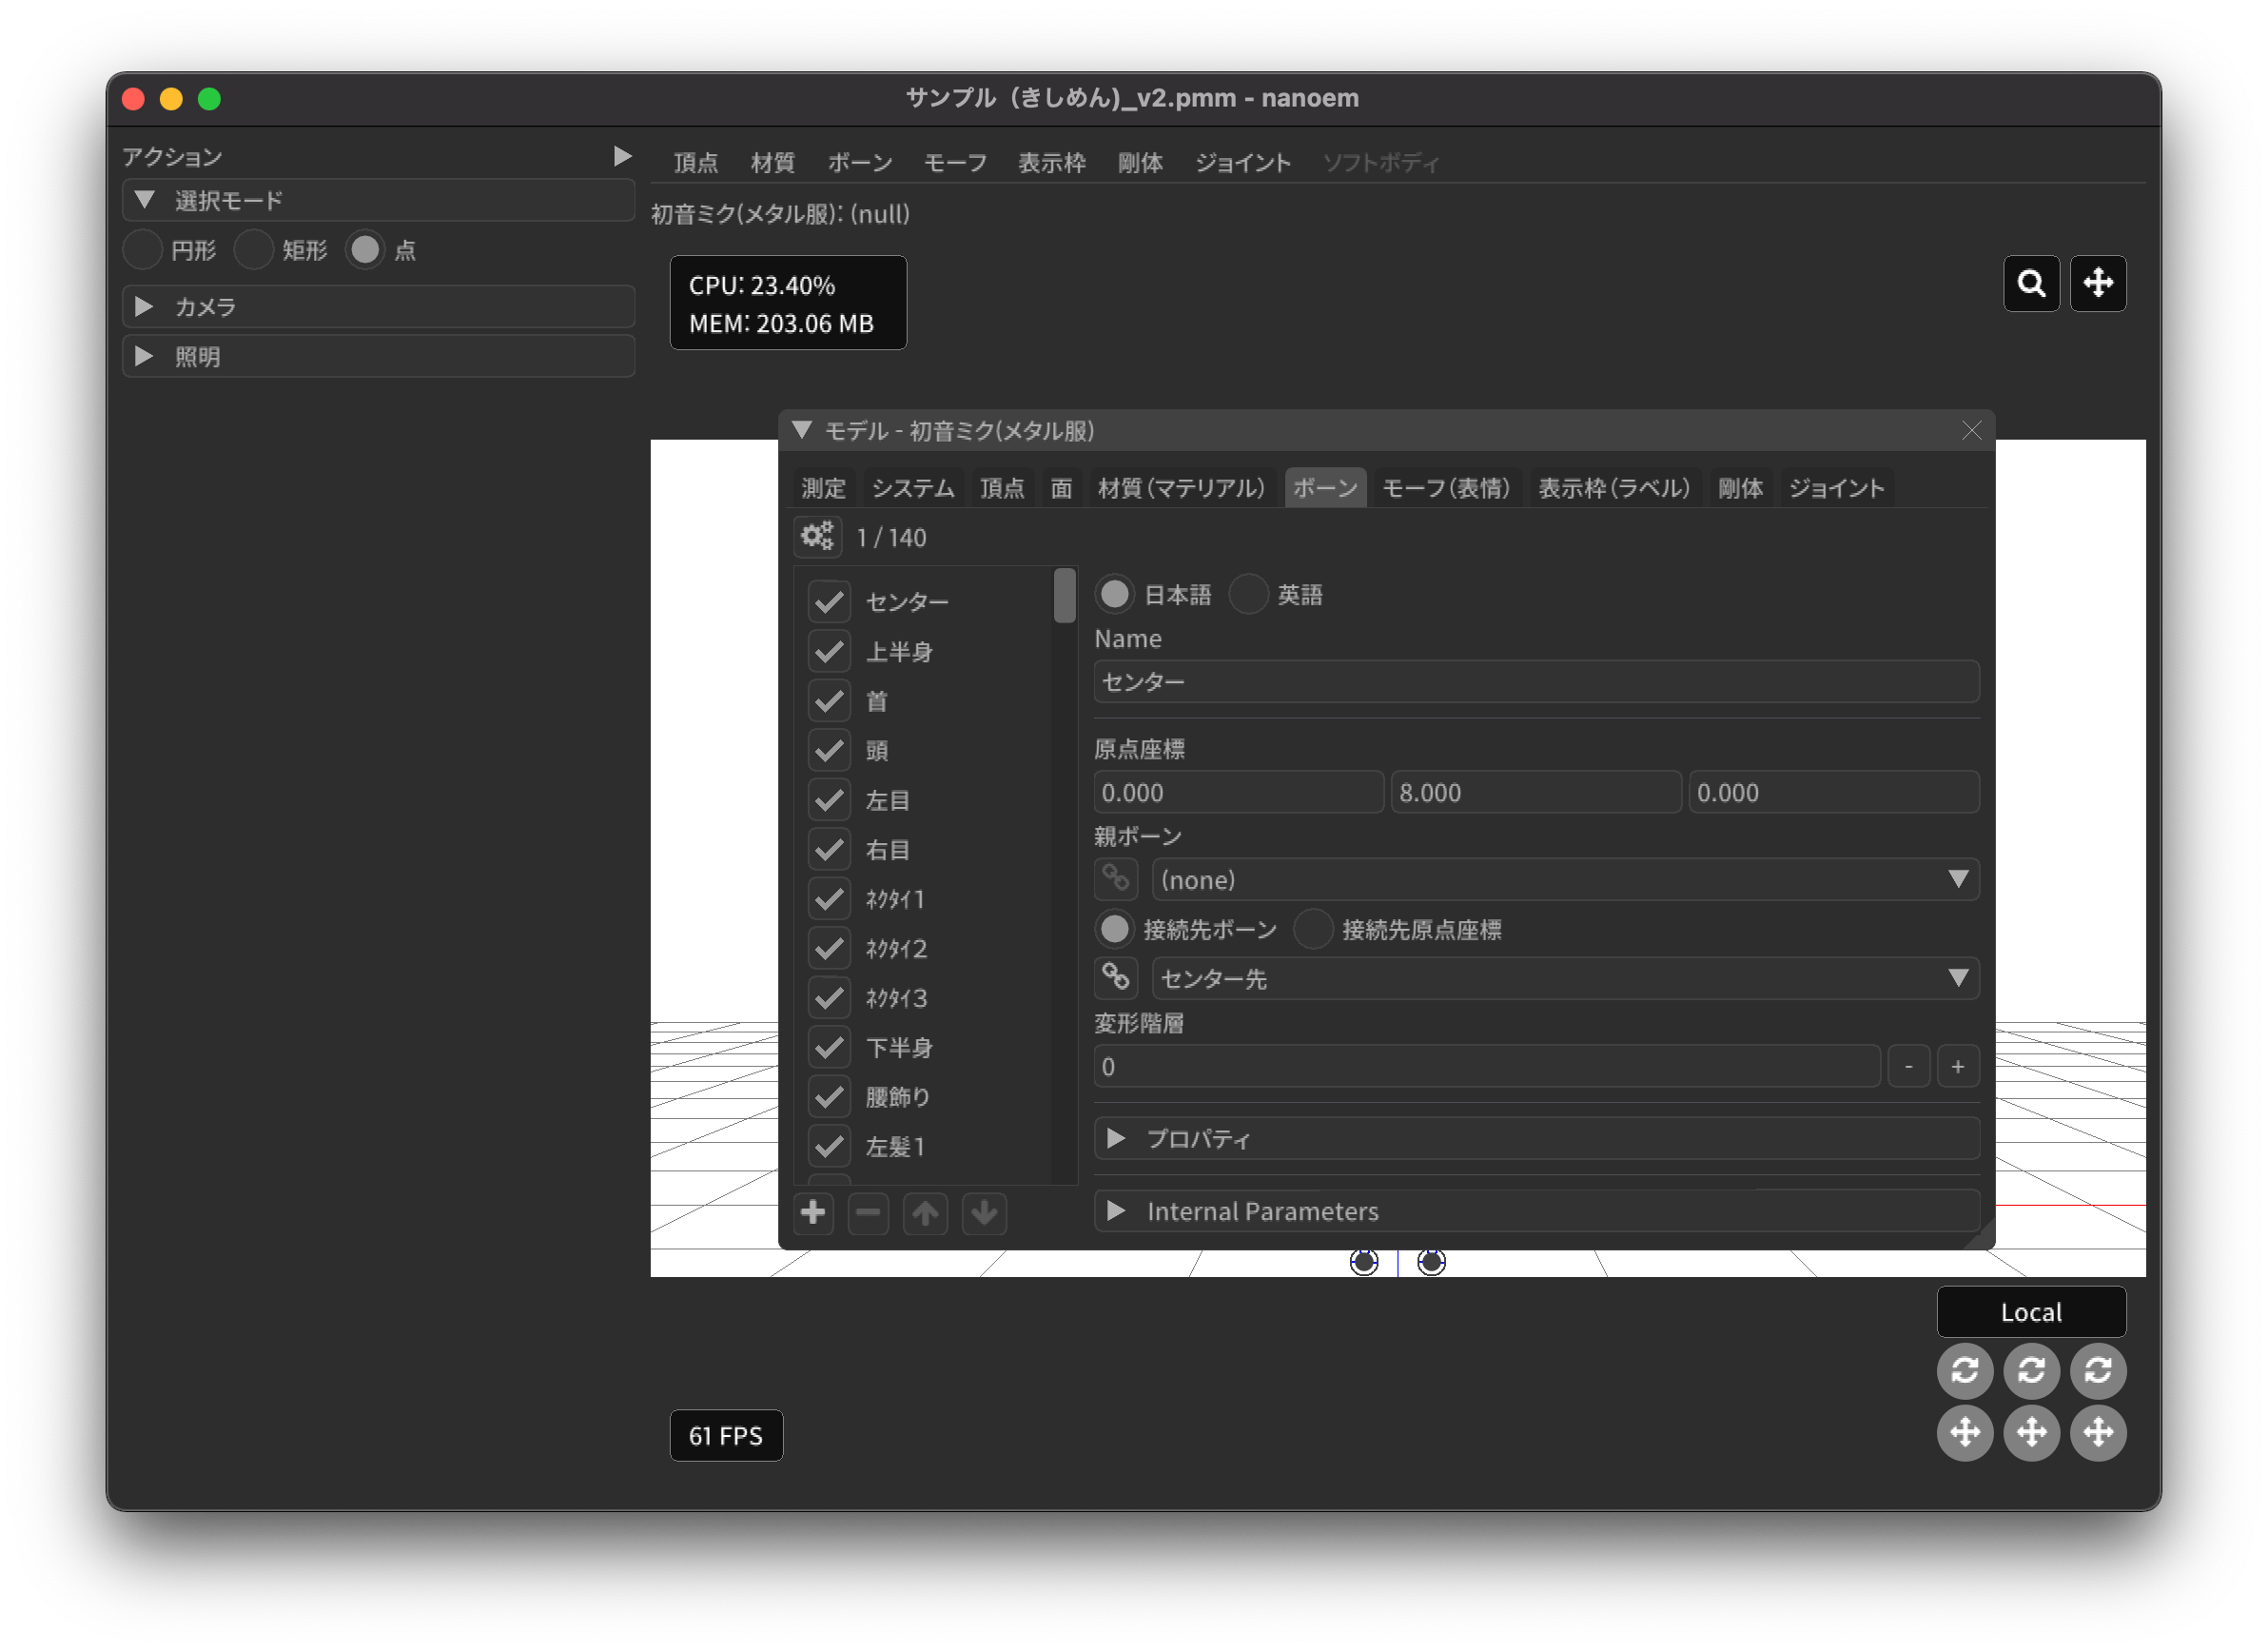Open the 親ボーン (none) dropdown
Image resolution: width=2268 pixels, height=1652 pixels.
[1565, 880]
